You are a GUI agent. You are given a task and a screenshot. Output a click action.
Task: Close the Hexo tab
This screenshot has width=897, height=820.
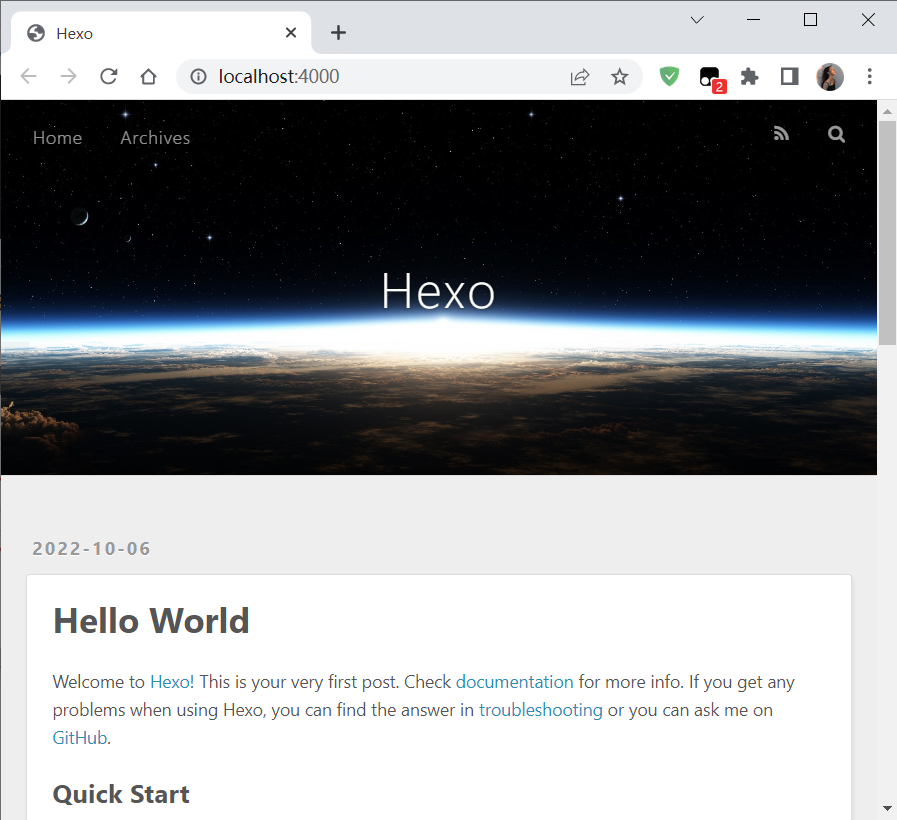[291, 33]
